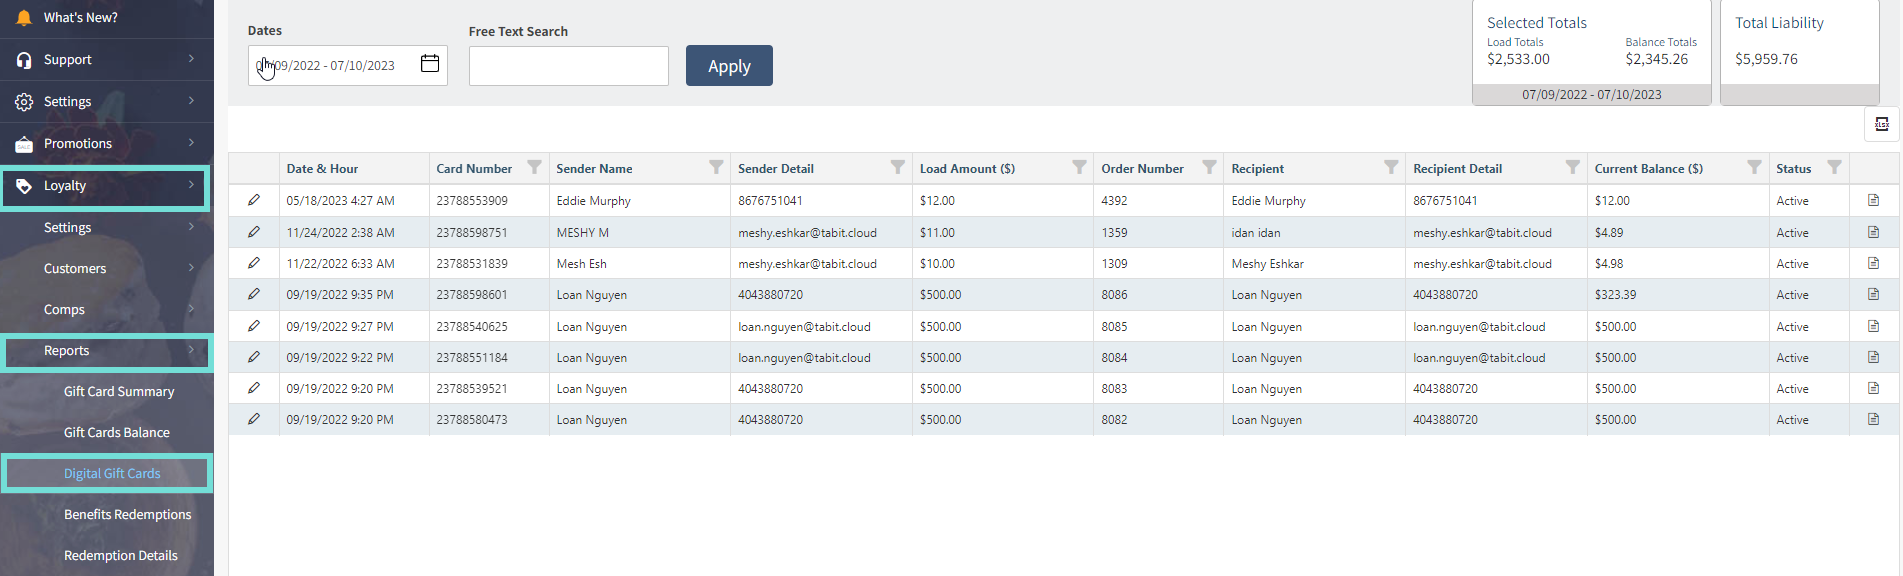
Task: Click edit pencil for Eddie Murphy row
Action: [254, 200]
